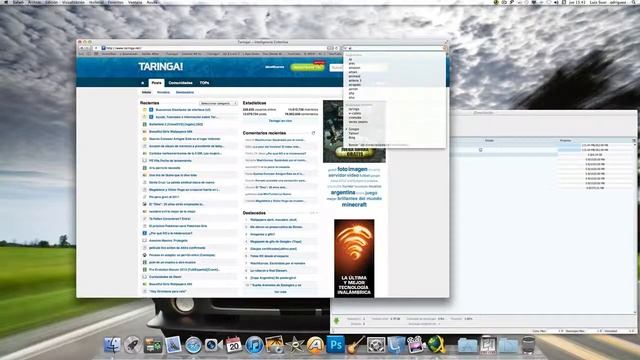Click the servidor tag in tag cloud
The image size is (640, 360).
click(x=337, y=175)
